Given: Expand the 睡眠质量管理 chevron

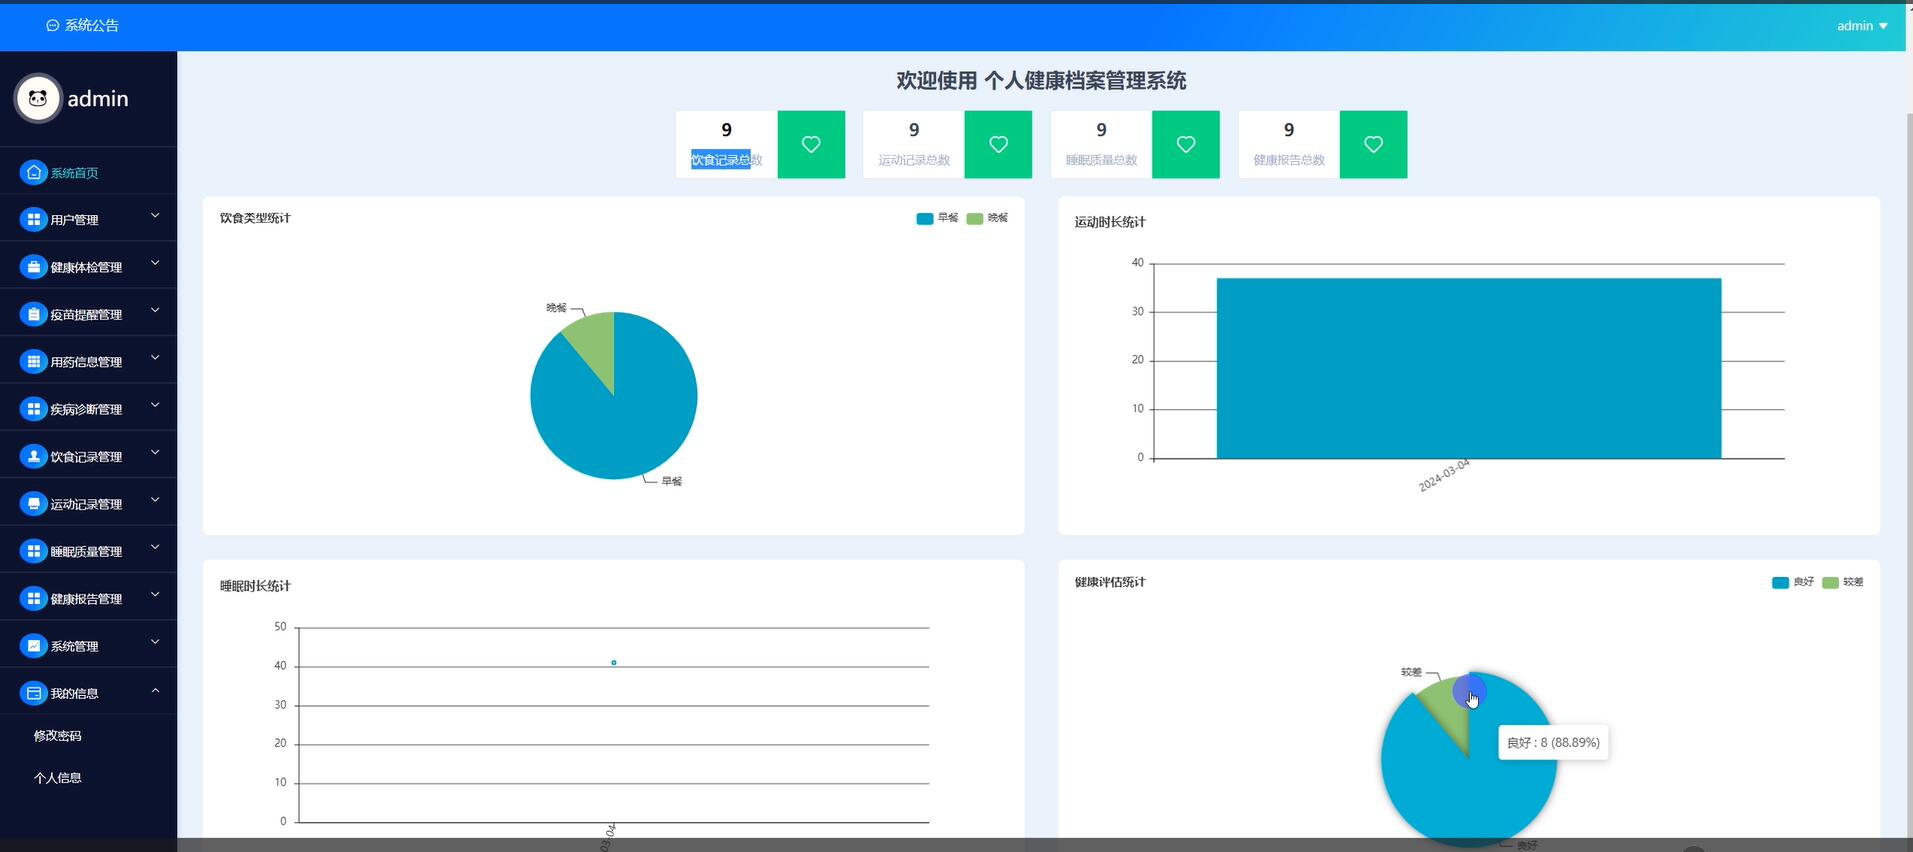Looking at the screenshot, I should pos(155,547).
